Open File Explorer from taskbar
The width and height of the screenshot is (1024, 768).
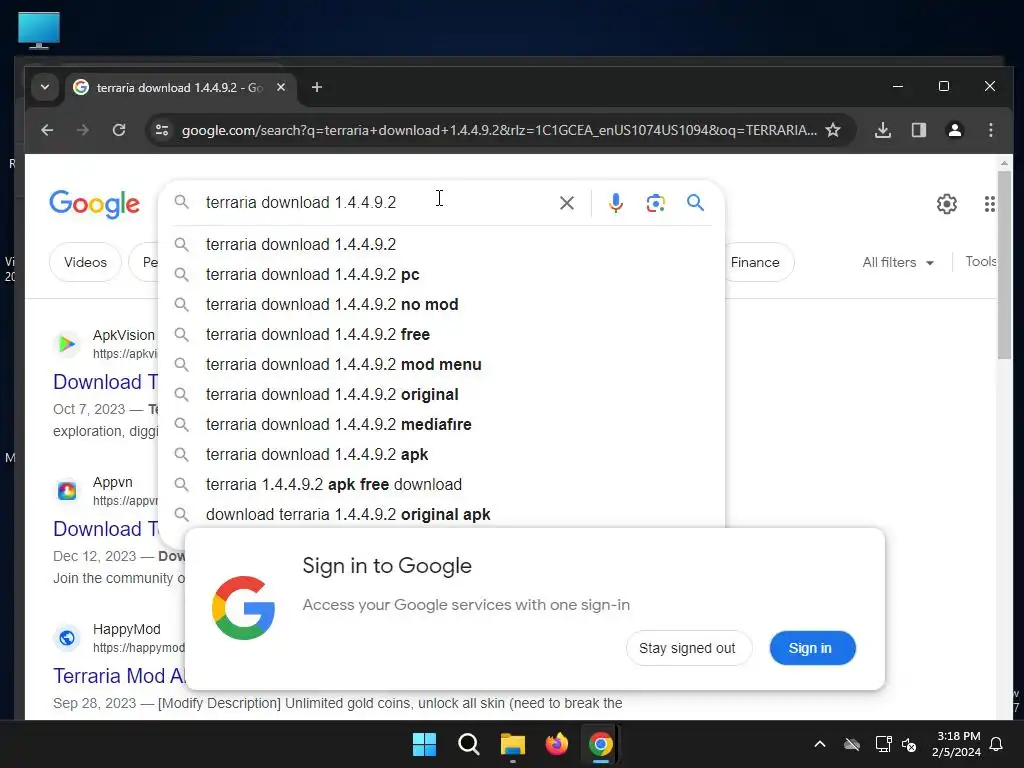click(513, 744)
